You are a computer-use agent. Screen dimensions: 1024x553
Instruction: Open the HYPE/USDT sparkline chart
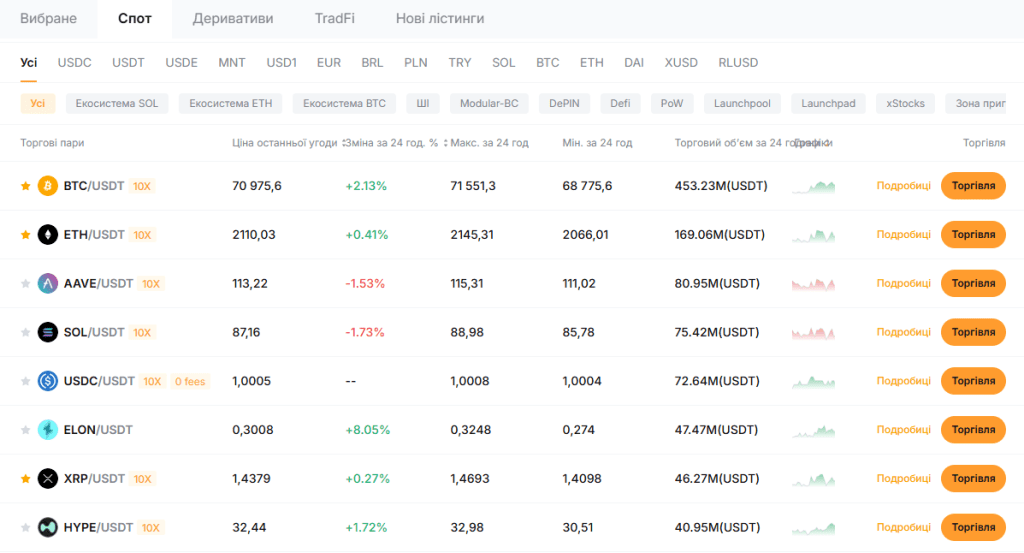pyautogui.click(x=813, y=528)
